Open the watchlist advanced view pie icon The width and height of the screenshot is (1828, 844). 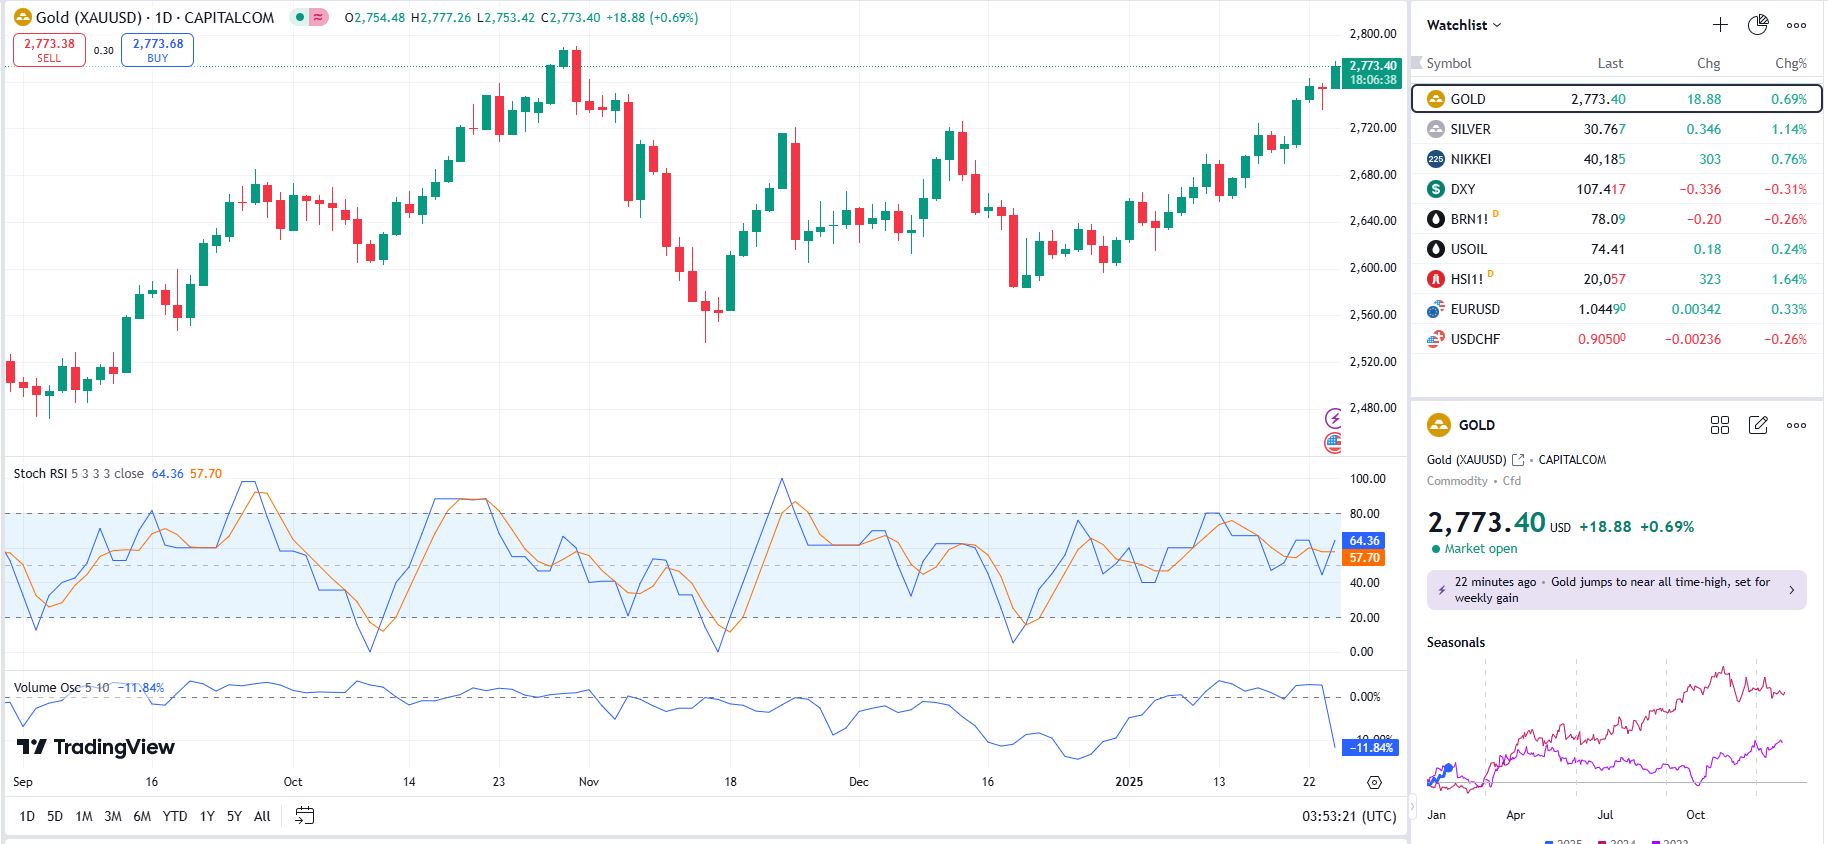coord(1757,25)
